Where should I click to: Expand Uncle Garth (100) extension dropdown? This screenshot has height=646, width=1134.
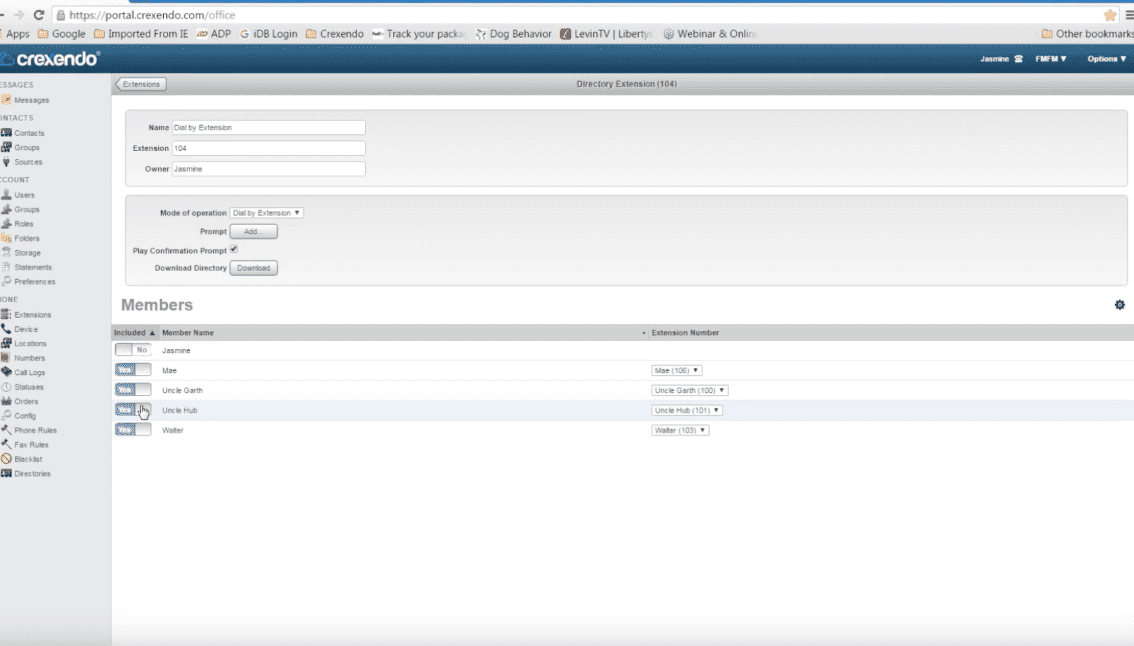(689, 390)
